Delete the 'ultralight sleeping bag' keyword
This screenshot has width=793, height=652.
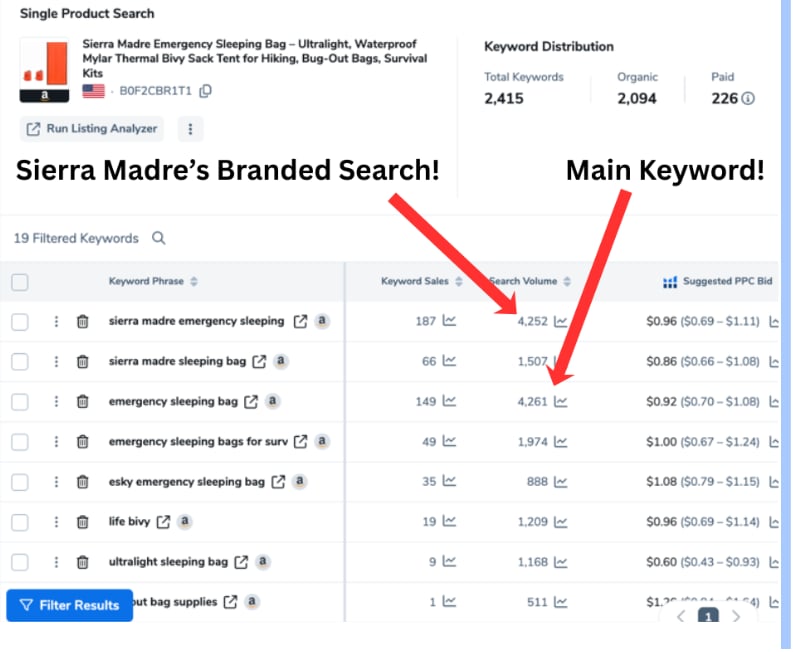click(x=83, y=562)
